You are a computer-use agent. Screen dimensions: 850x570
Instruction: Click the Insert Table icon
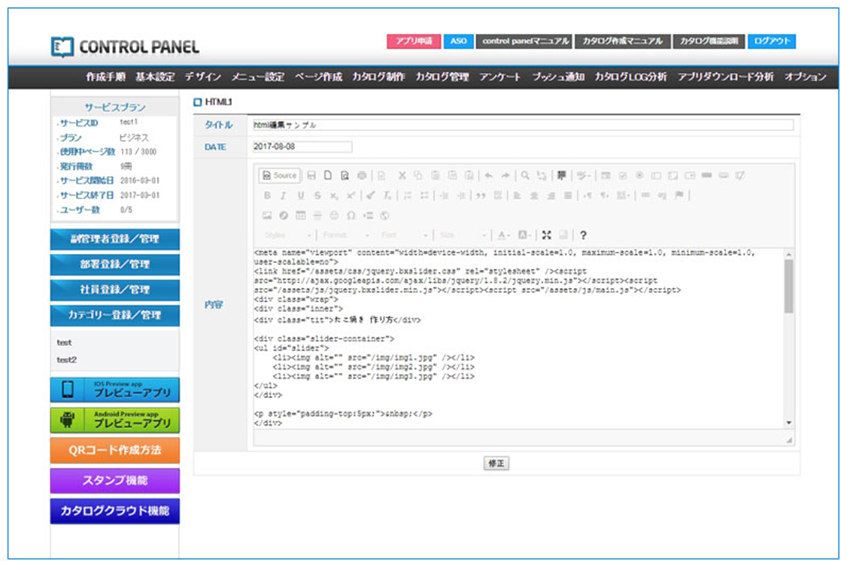pos(300,215)
